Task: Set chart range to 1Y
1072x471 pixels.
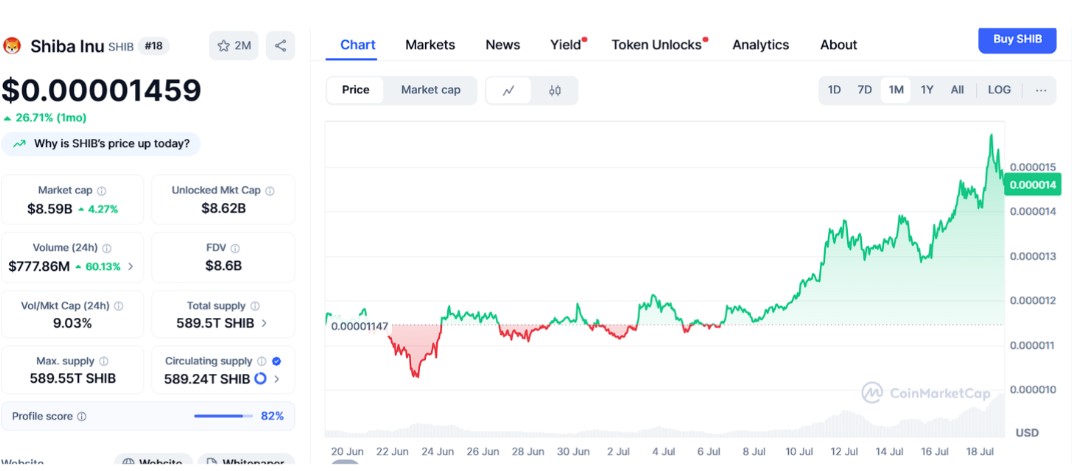Action: (927, 90)
